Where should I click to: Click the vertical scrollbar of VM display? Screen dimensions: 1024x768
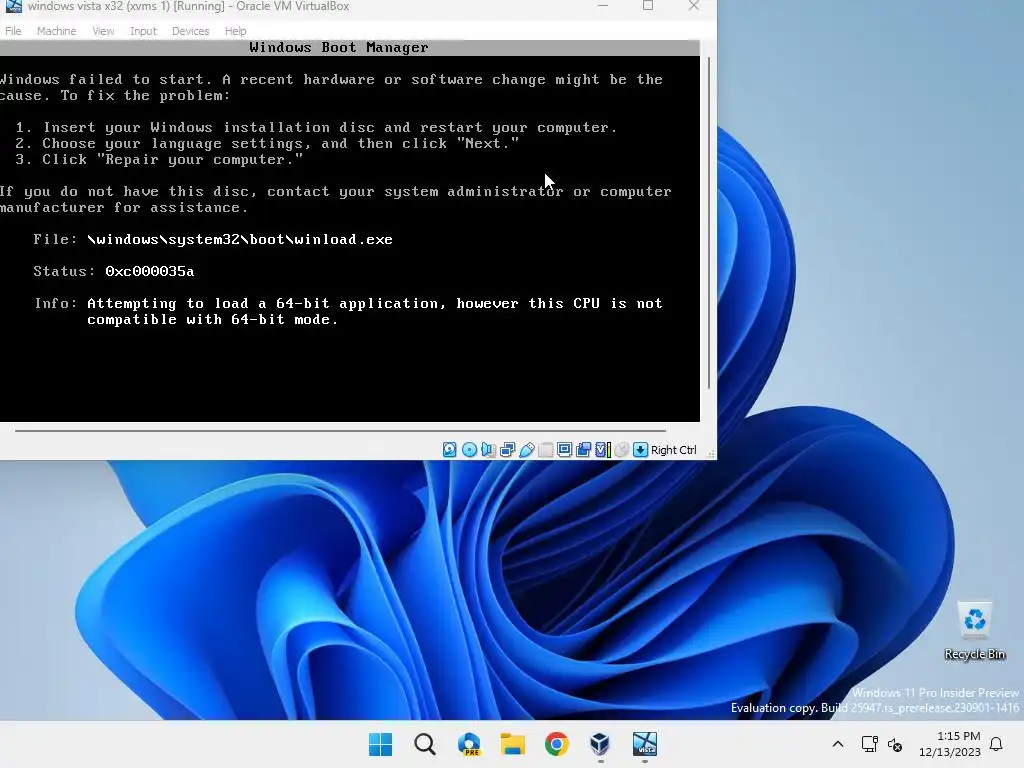(709, 223)
